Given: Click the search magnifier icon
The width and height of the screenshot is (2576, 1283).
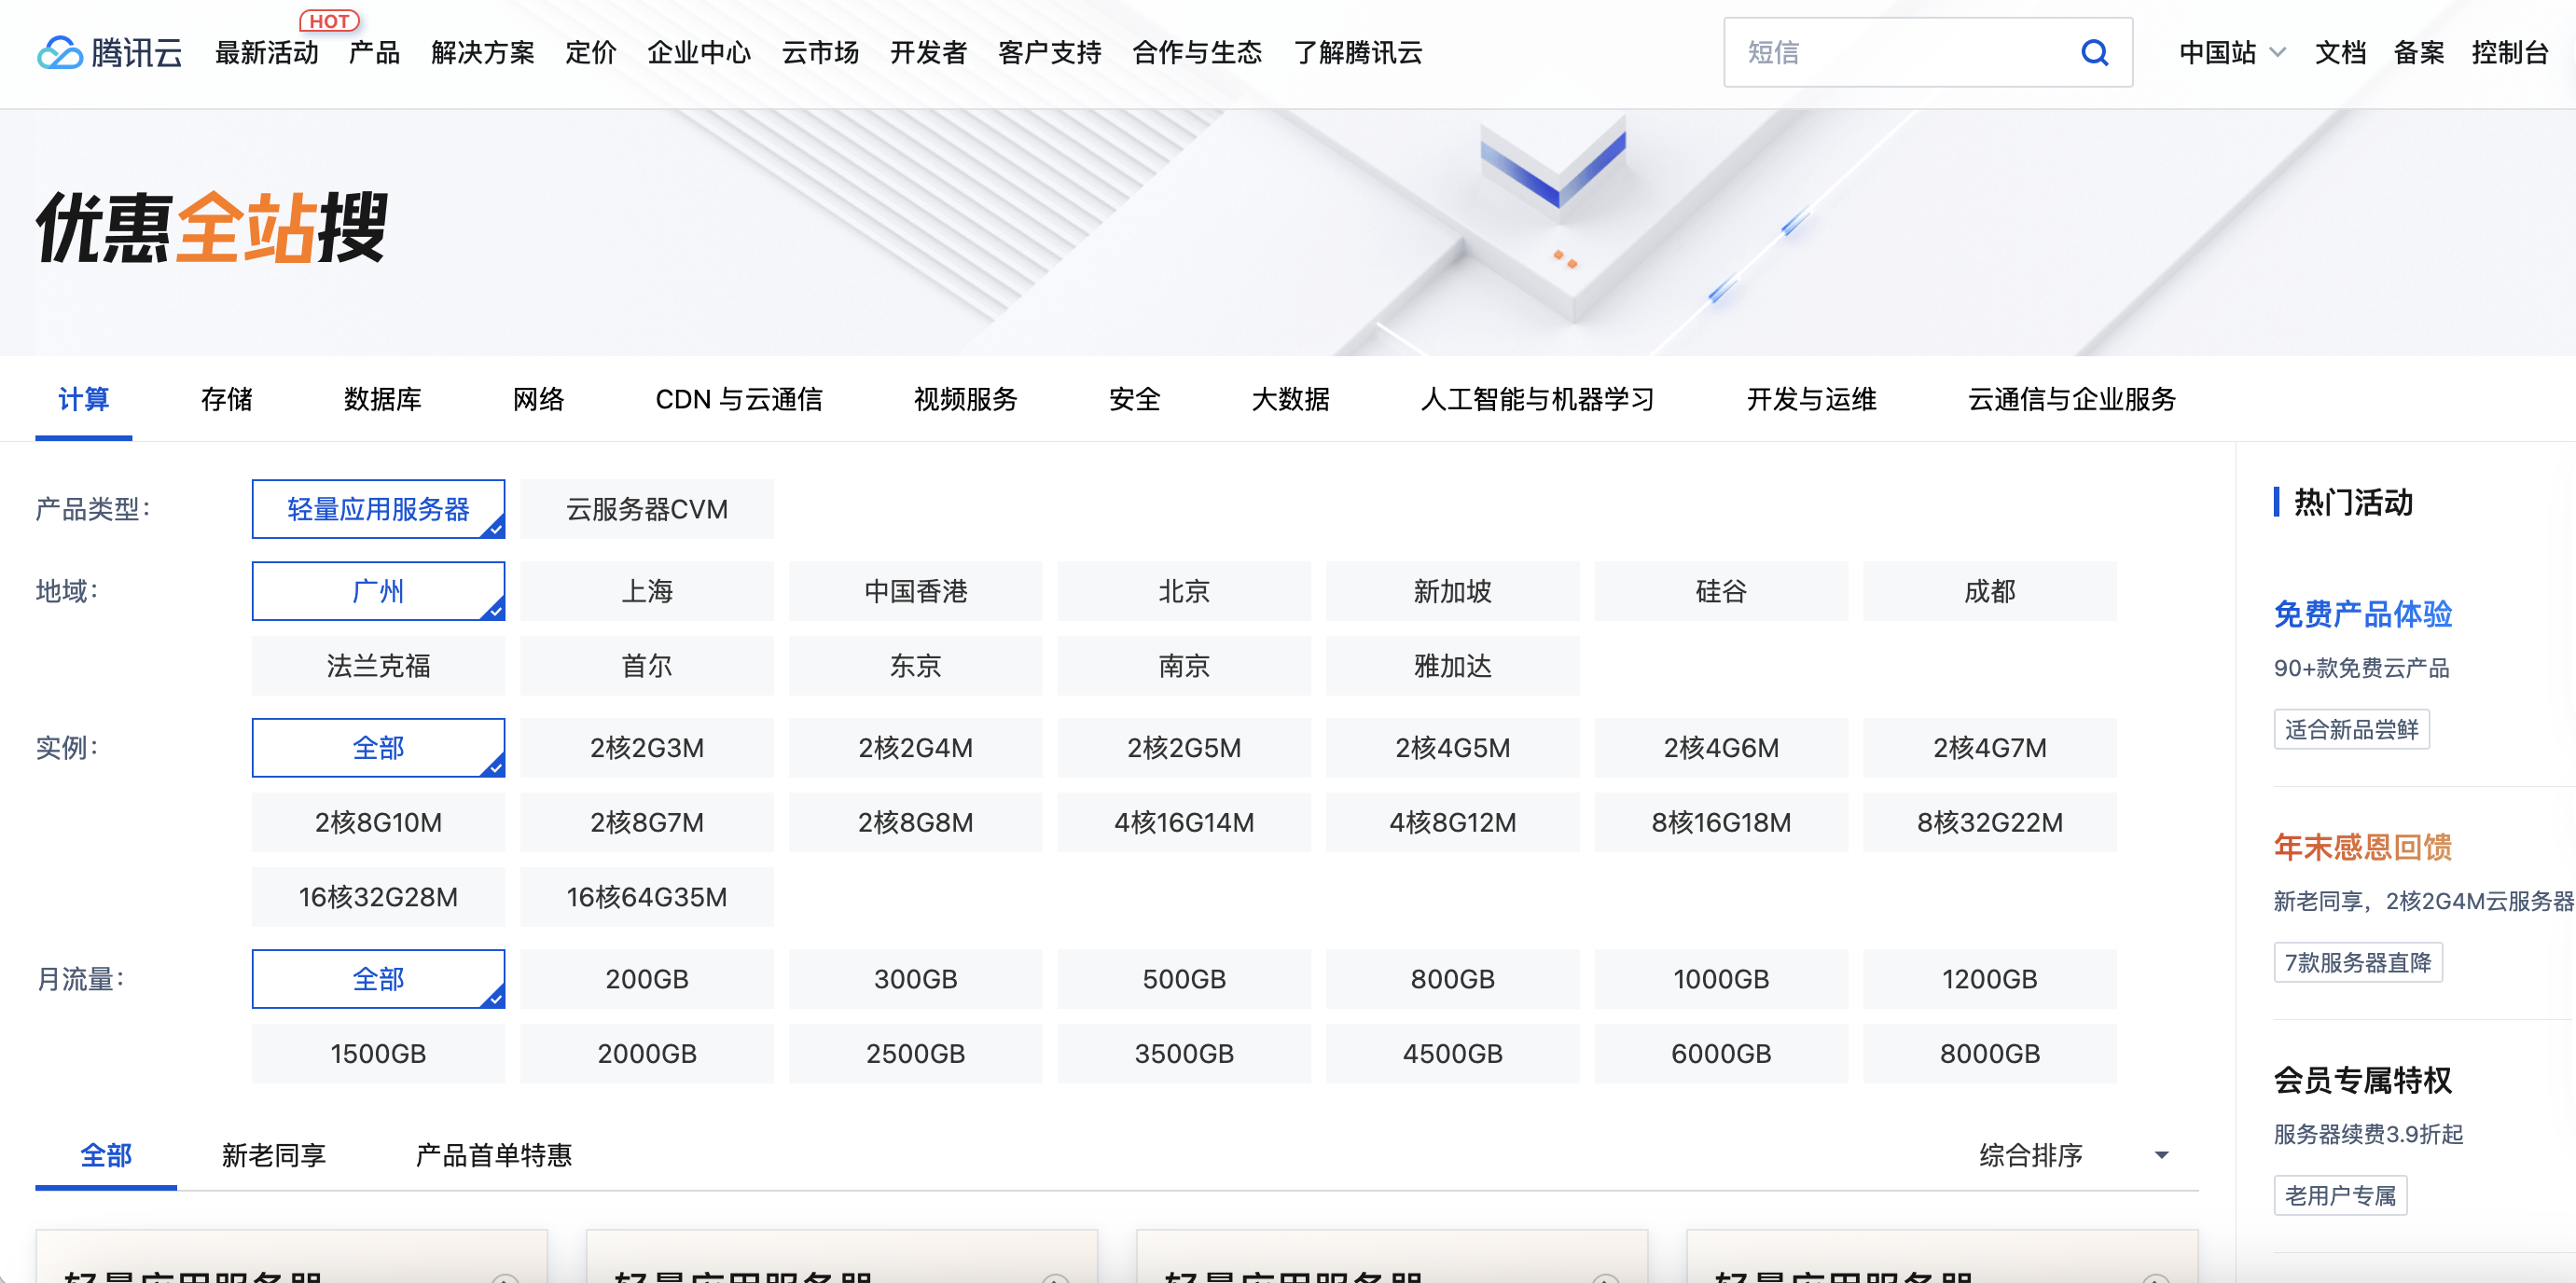Looking at the screenshot, I should click(x=2094, y=52).
